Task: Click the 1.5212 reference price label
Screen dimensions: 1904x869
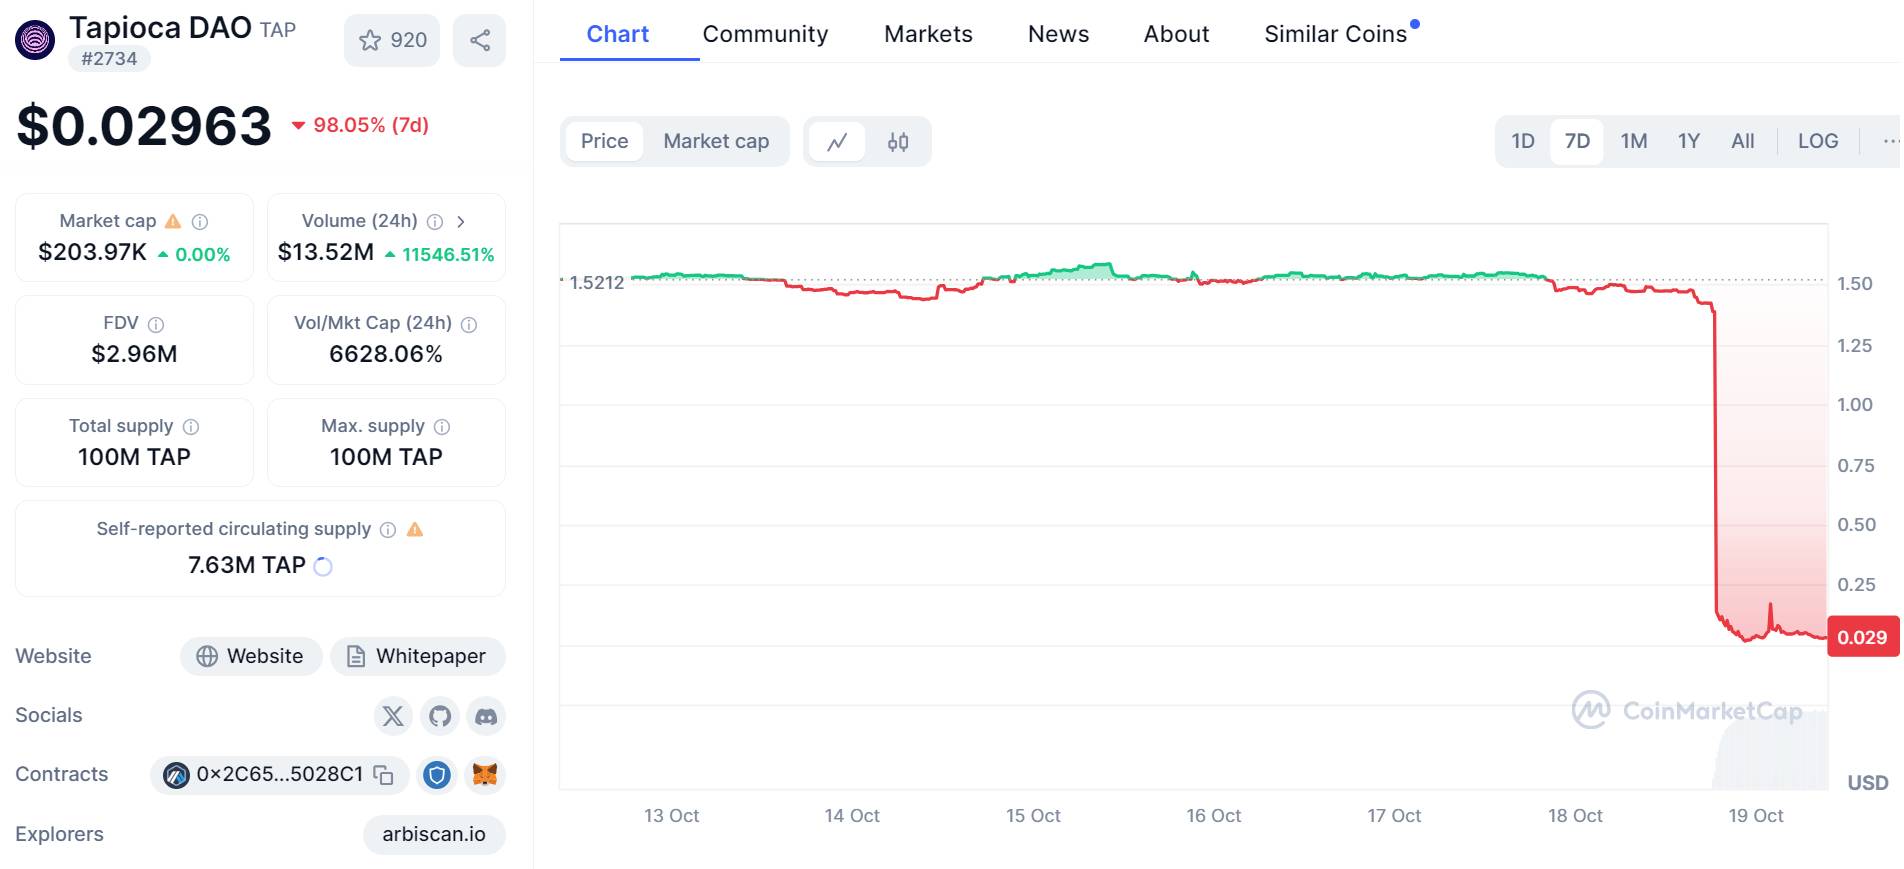Action: pos(596,282)
